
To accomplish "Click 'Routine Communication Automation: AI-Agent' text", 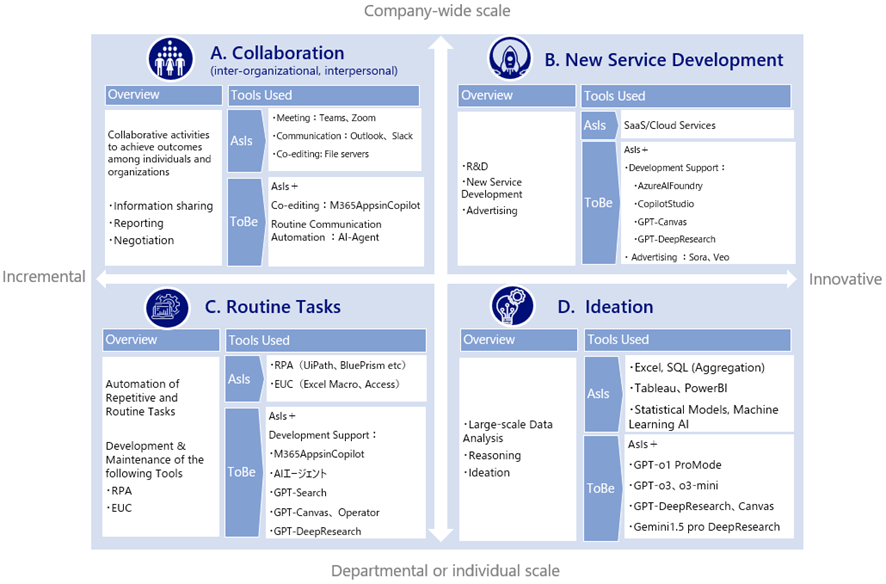I will 326,231.
